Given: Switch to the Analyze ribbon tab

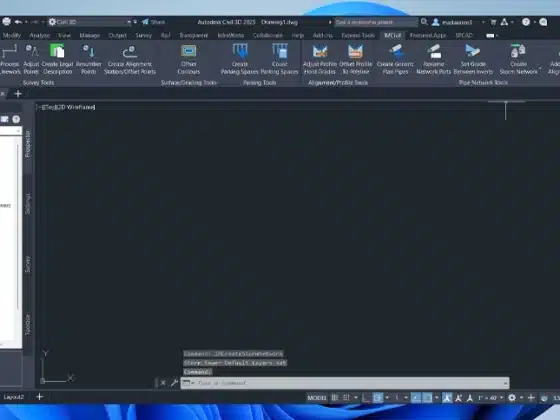Looking at the screenshot, I should tap(39, 35).
